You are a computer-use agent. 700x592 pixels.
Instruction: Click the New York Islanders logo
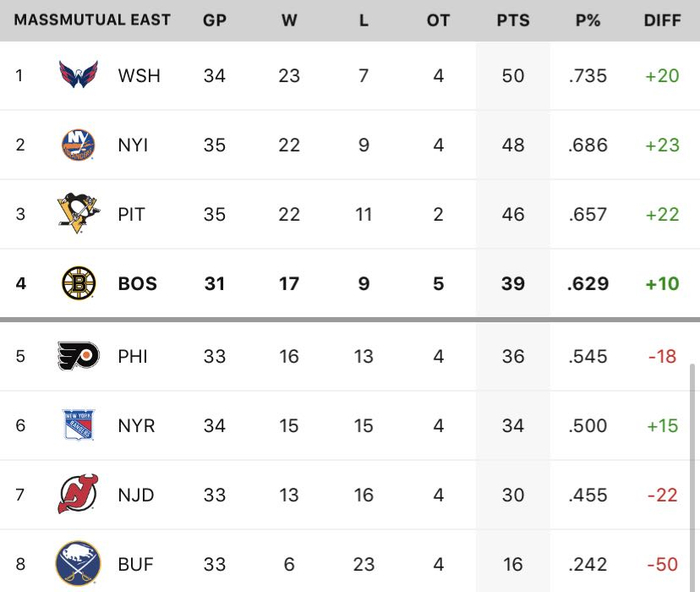tap(79, 145)
